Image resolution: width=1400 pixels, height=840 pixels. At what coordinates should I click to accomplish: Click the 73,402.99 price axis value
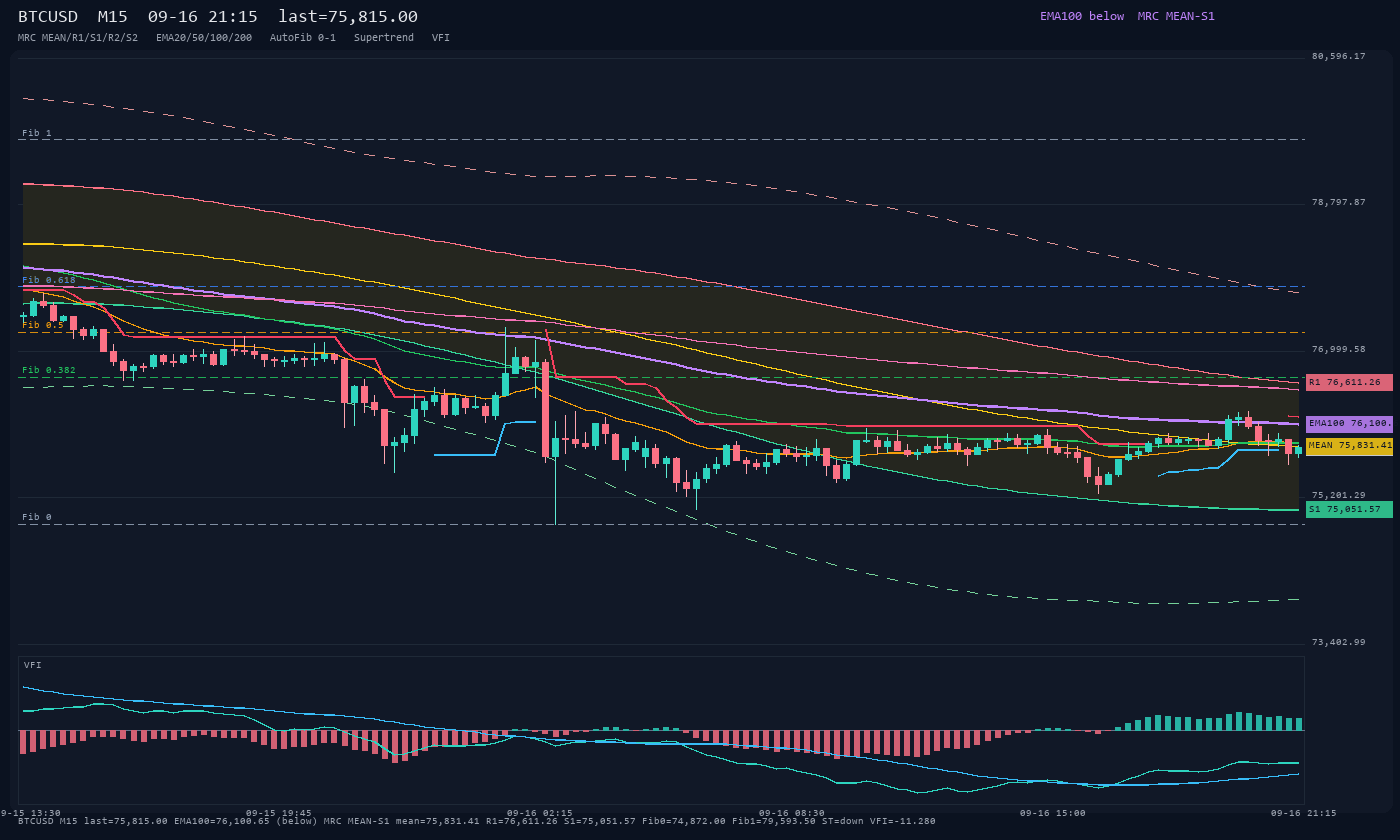[x=1338, y=642]
